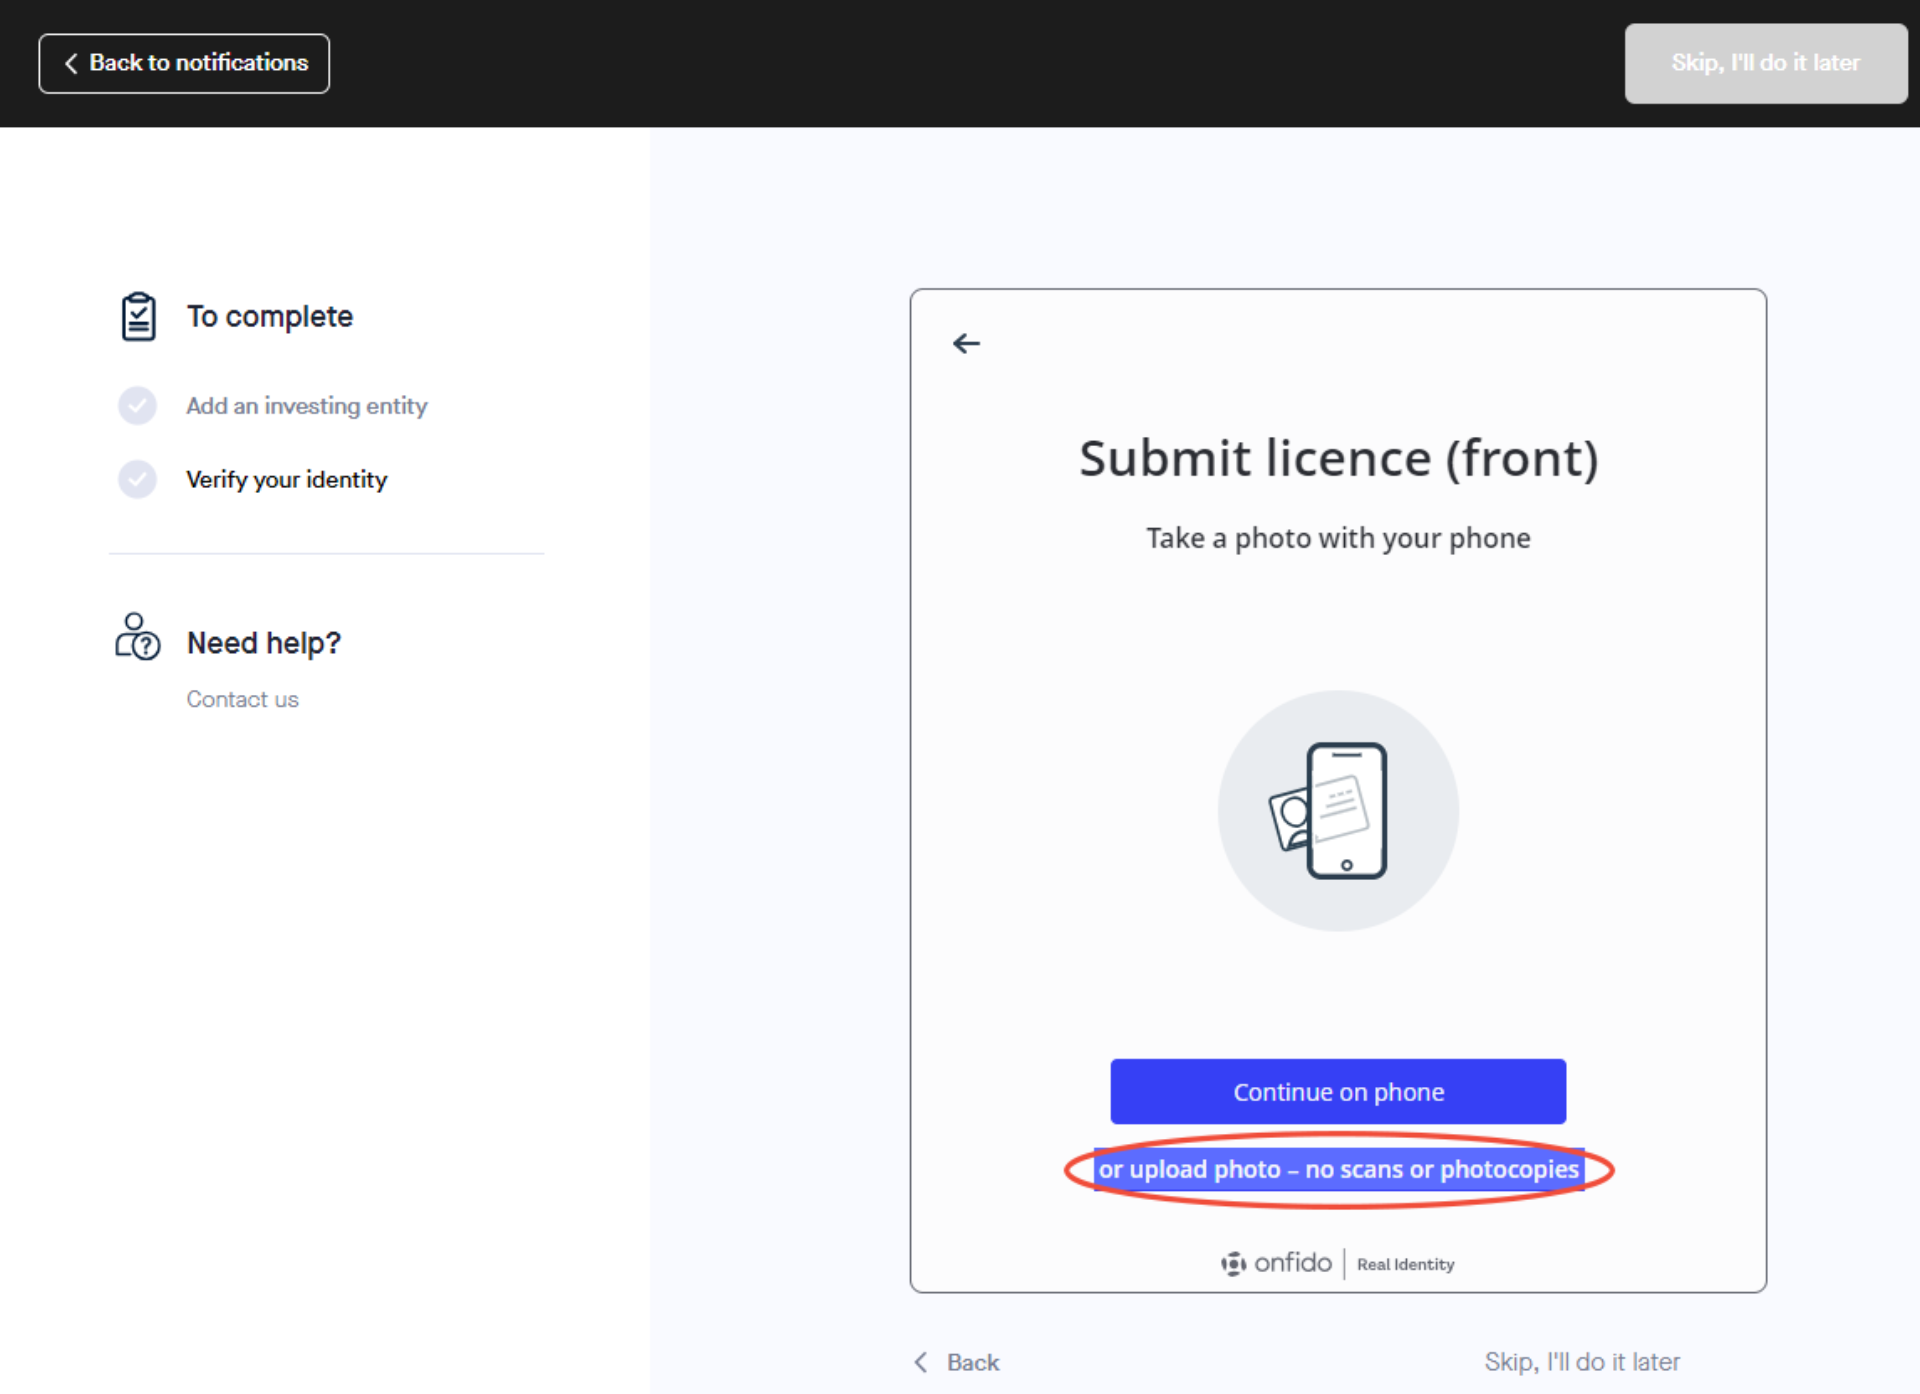Click the Back to notifications button

pos(184,63)
